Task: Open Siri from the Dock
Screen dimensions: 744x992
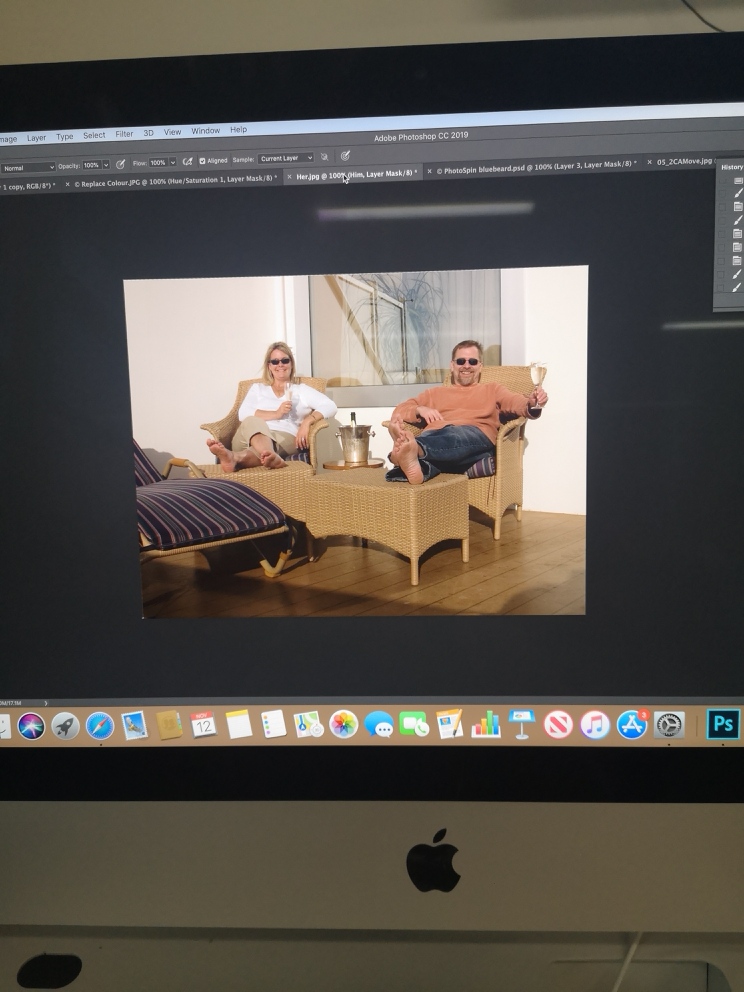Action: 31,726
